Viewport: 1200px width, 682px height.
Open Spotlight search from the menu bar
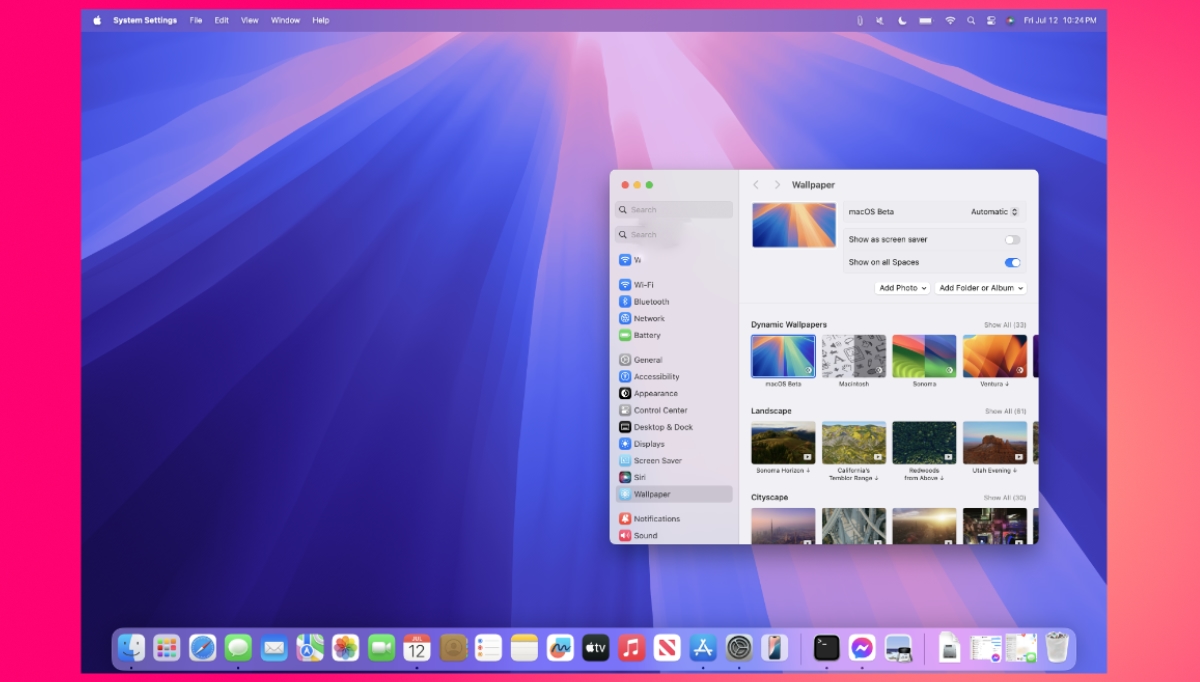pyautogui.click(x=971, y=20)
